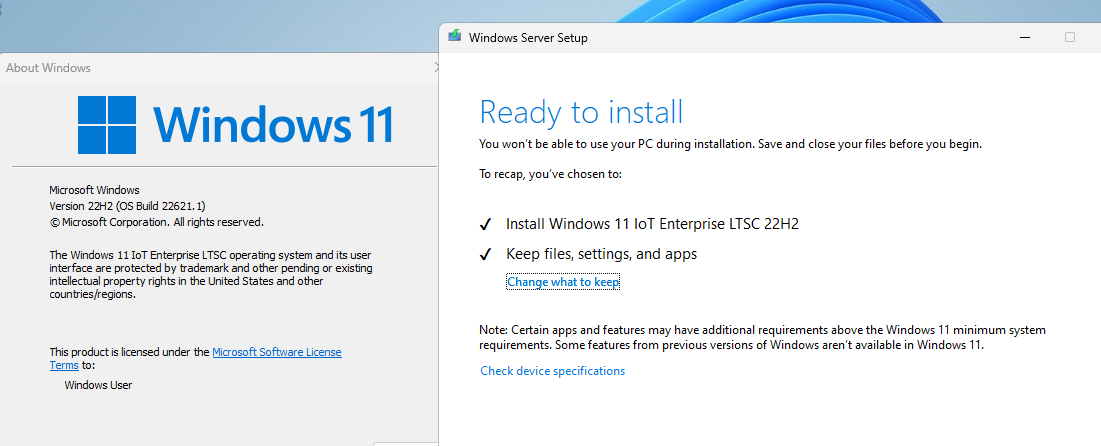Click the Windows 11 logo in About Windows
1101x446 pixels.
click(x=235, y=125)
